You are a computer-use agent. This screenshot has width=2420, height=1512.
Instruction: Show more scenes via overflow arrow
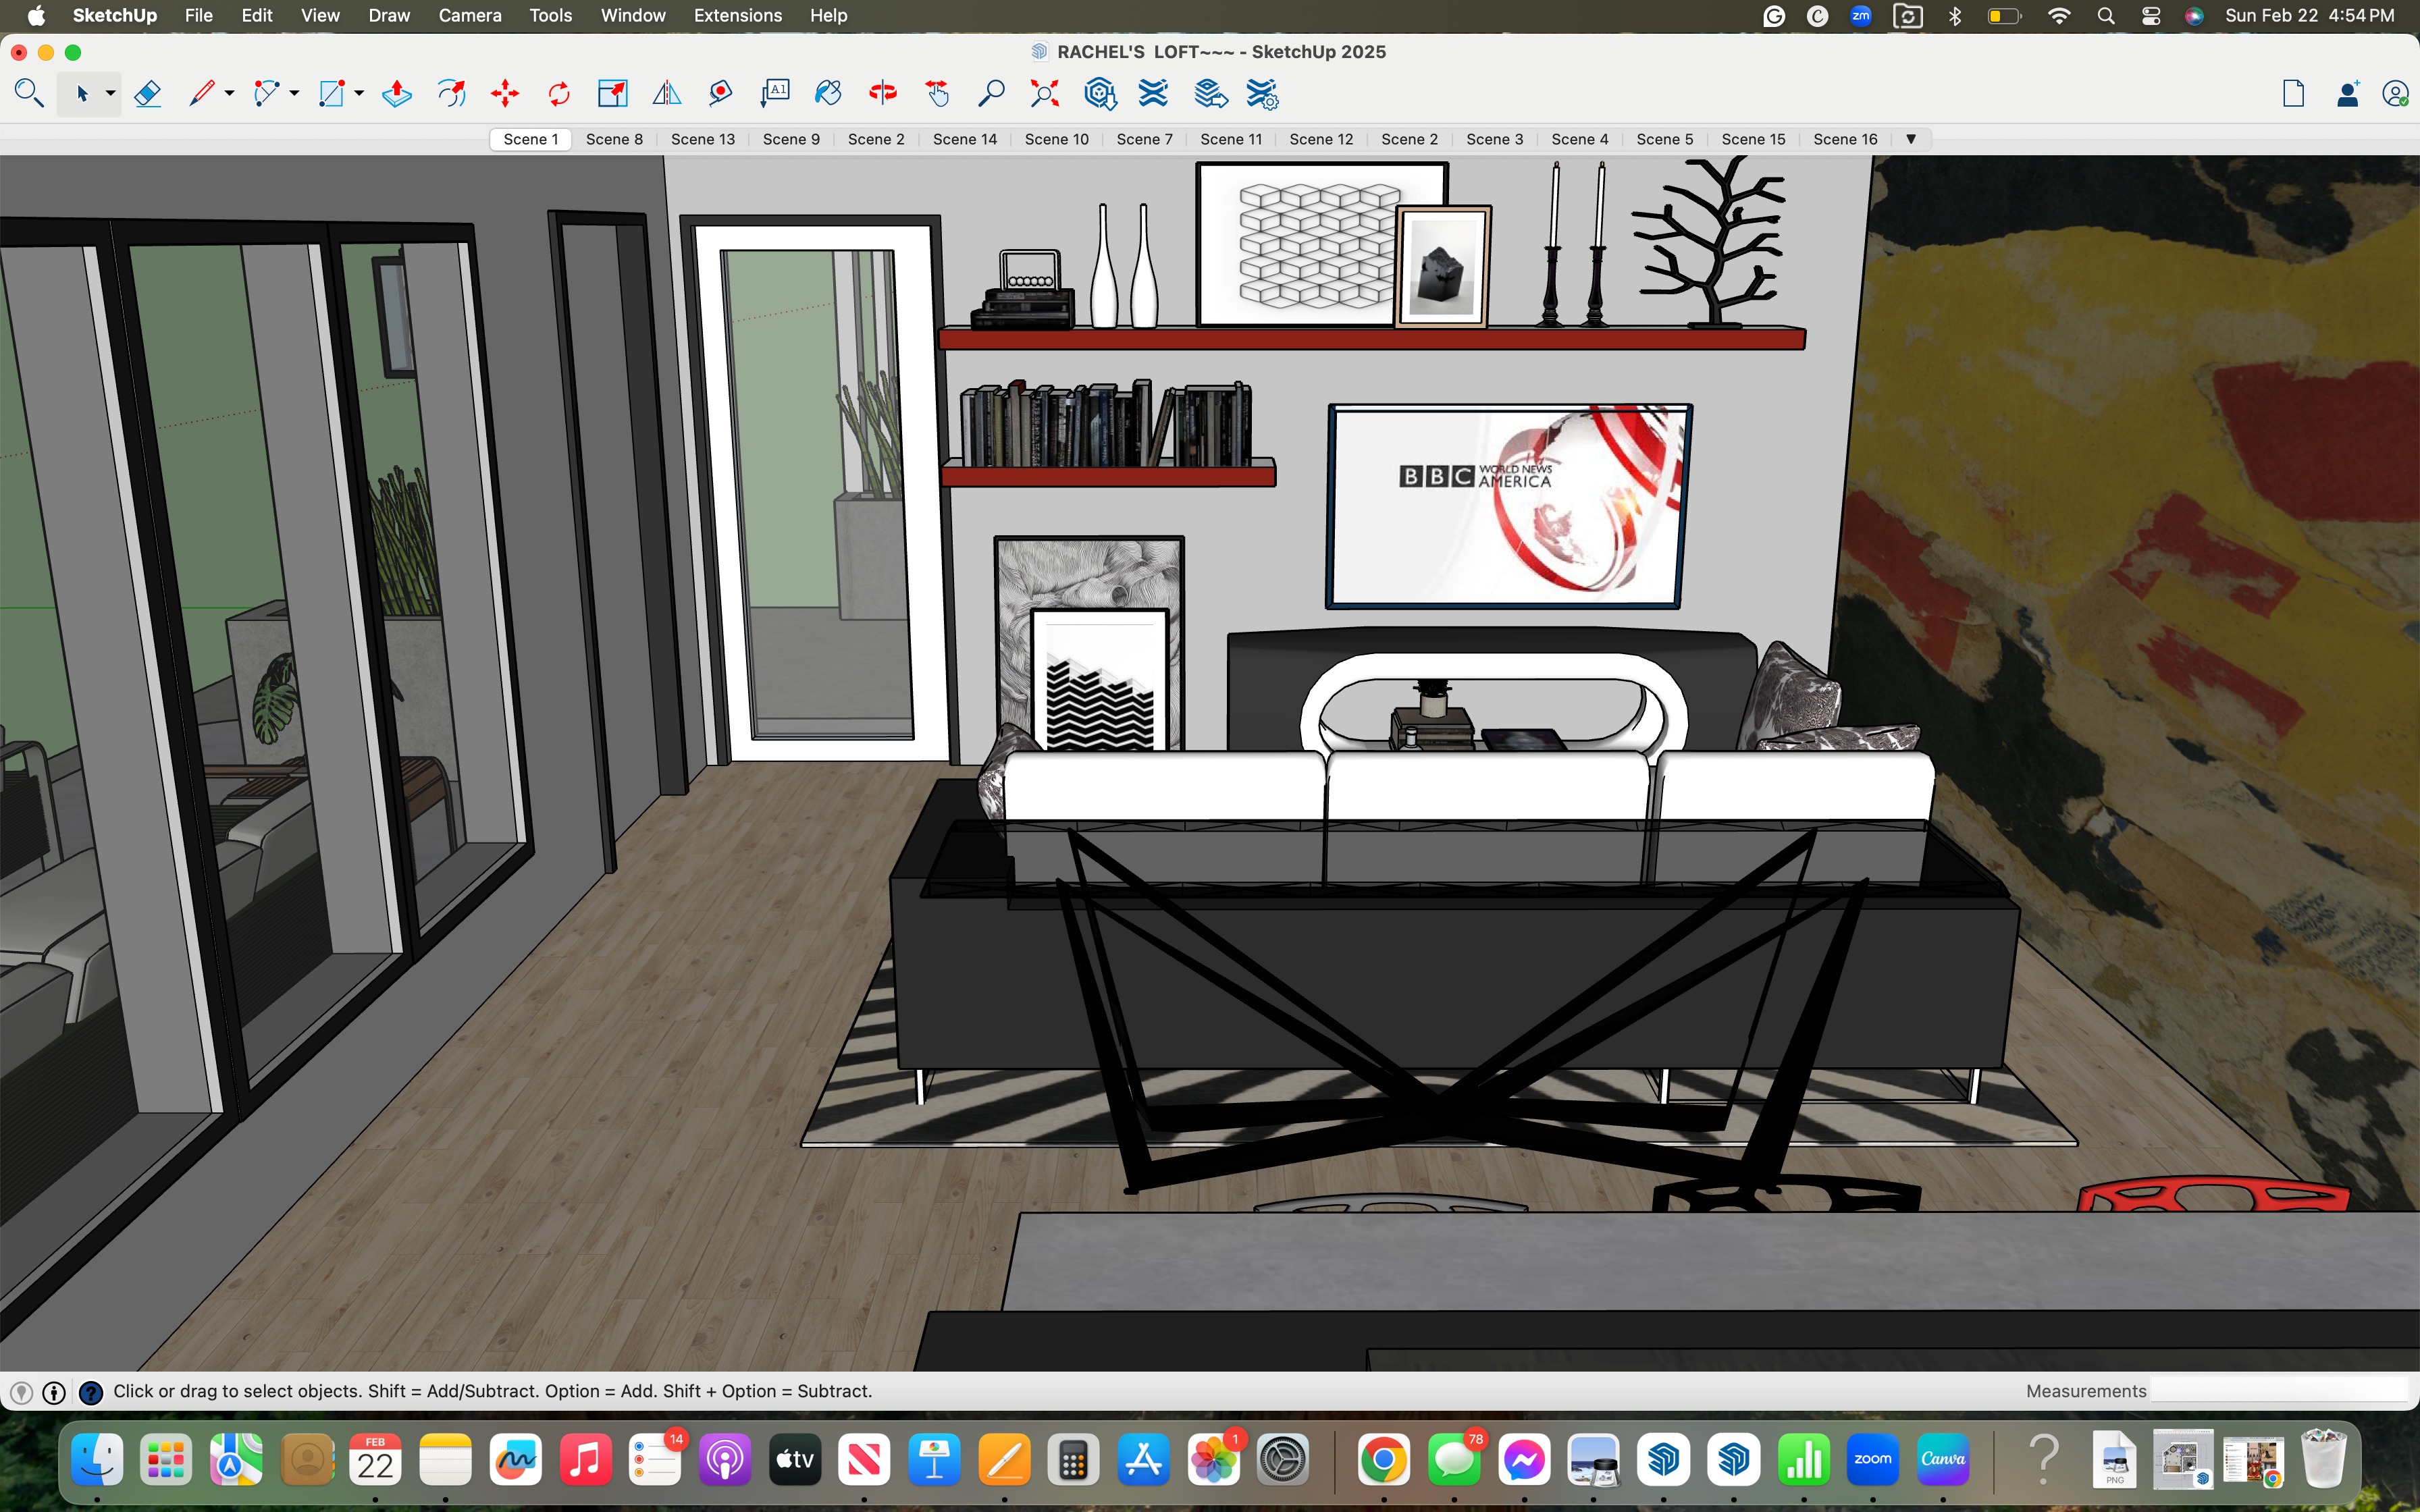pos(1910,139)
